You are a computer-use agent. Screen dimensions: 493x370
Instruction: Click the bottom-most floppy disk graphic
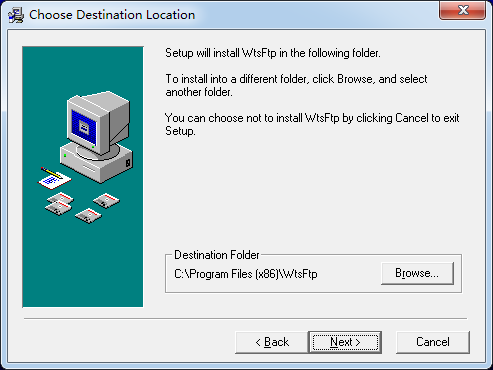click(88, 216)
